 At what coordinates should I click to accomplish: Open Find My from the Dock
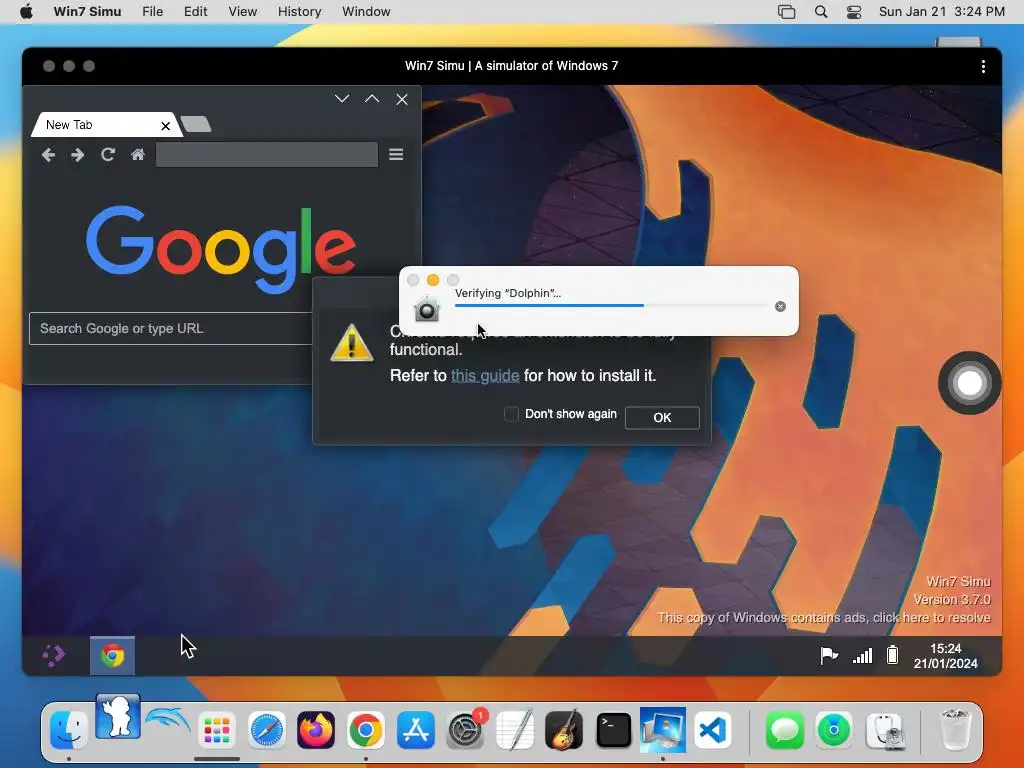click(834, 729)
